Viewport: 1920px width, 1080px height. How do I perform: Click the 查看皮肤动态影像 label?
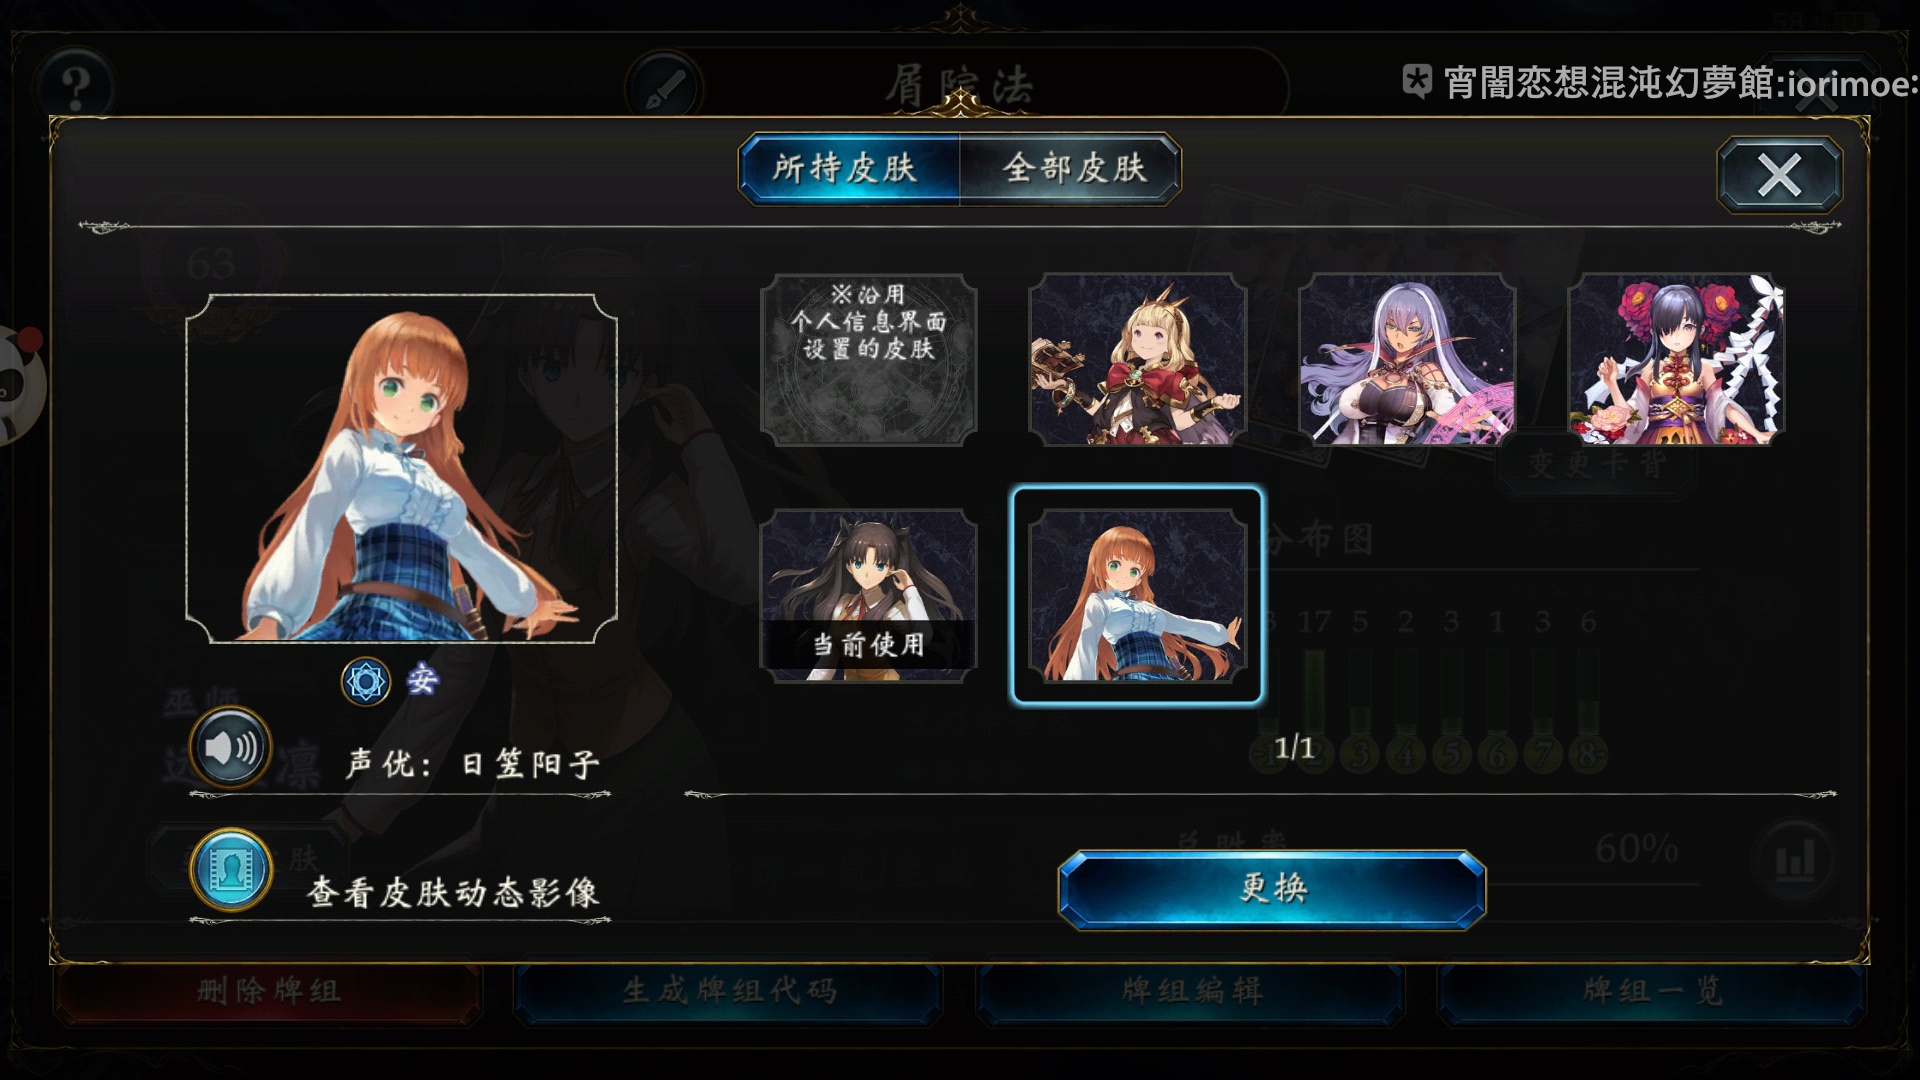(x=452, y=892)
